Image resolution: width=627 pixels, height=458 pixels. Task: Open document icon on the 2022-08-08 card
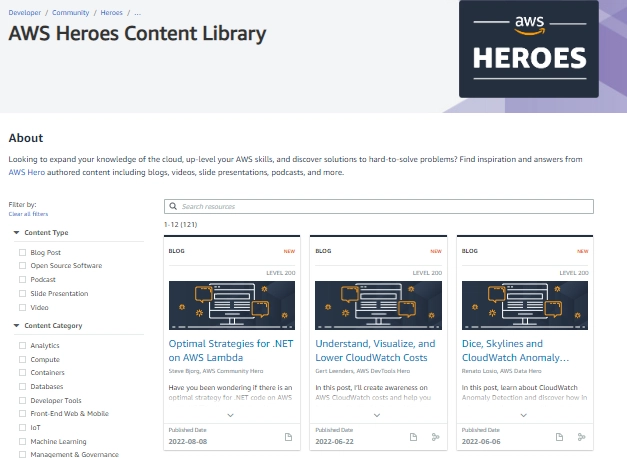pos(288,437)
